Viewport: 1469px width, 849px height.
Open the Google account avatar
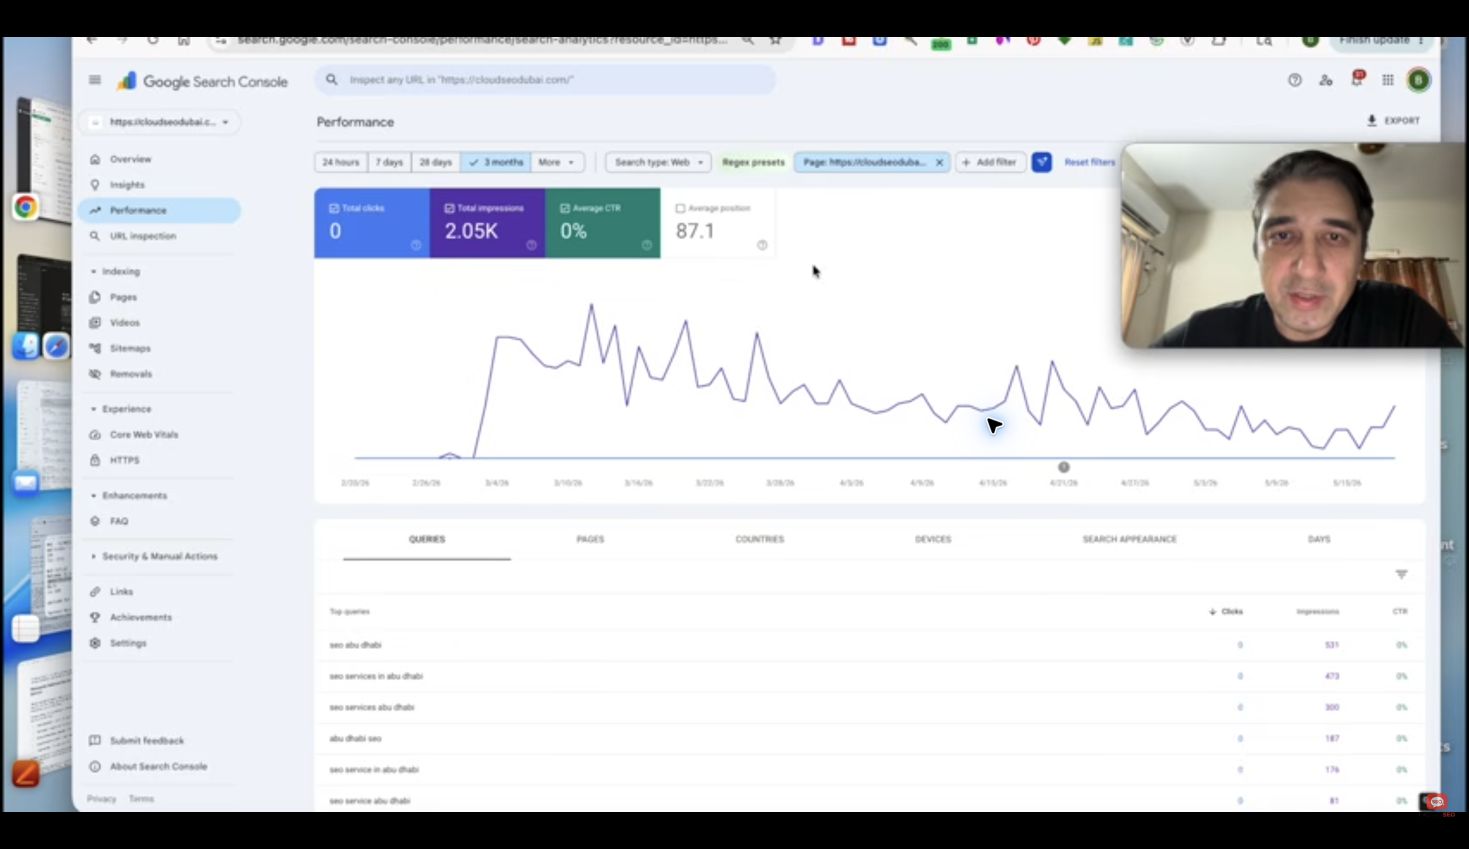1418,80
